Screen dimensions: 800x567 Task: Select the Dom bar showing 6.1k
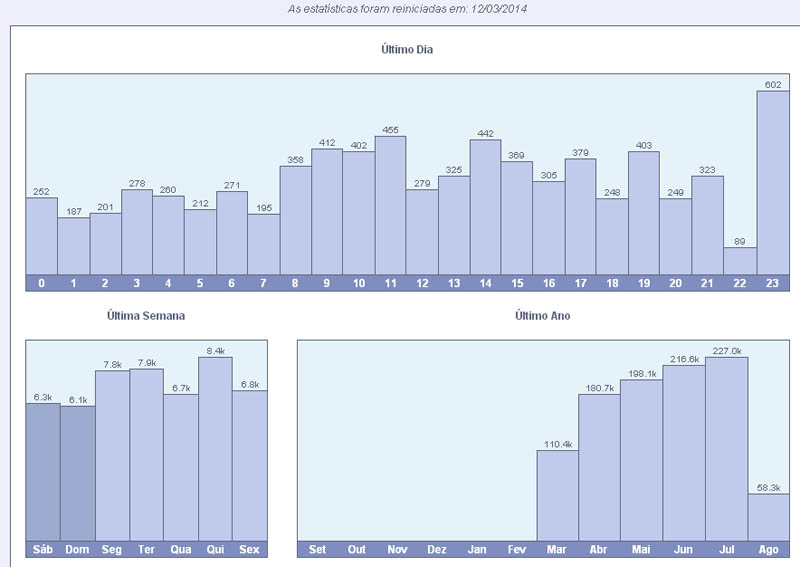point(78,474)
